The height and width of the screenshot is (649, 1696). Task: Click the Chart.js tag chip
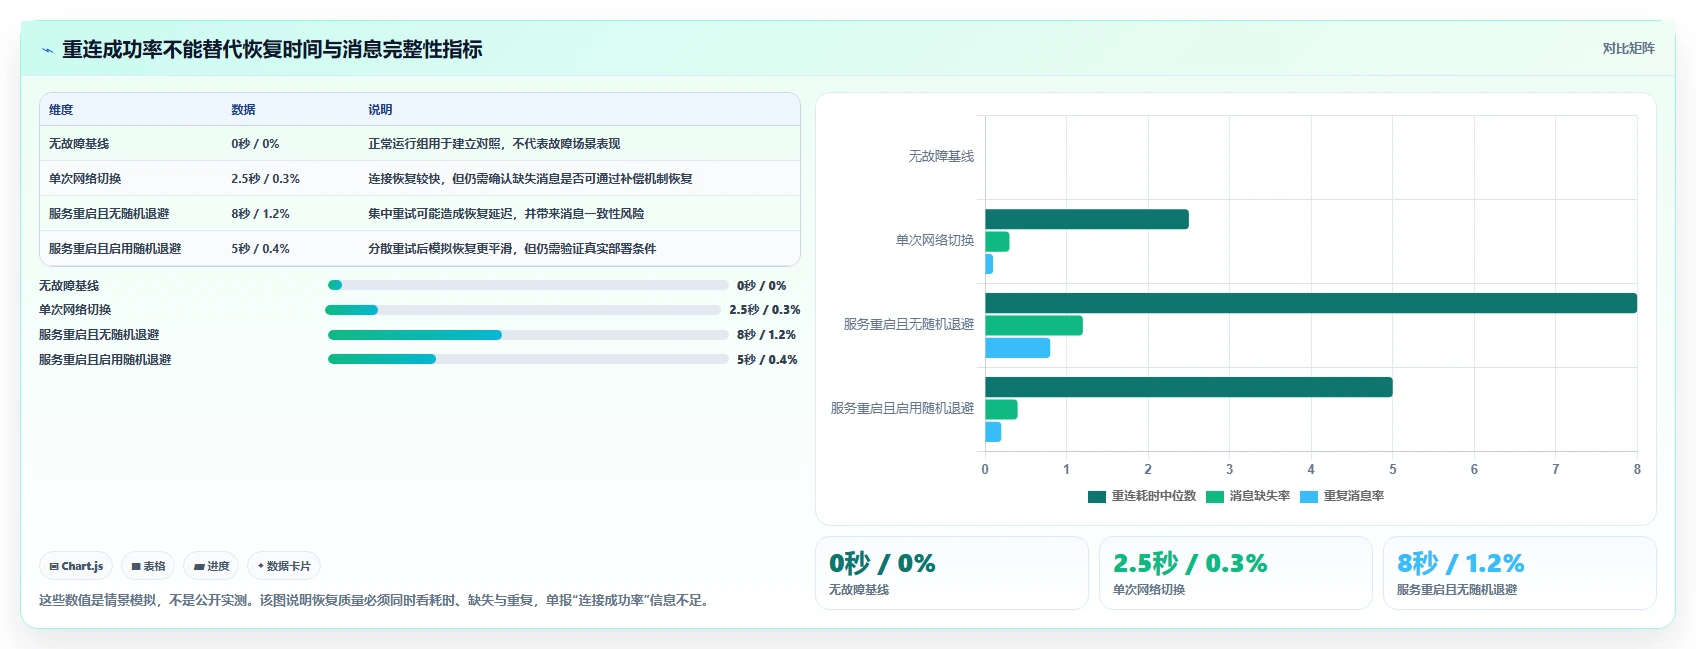click(76, 566)
